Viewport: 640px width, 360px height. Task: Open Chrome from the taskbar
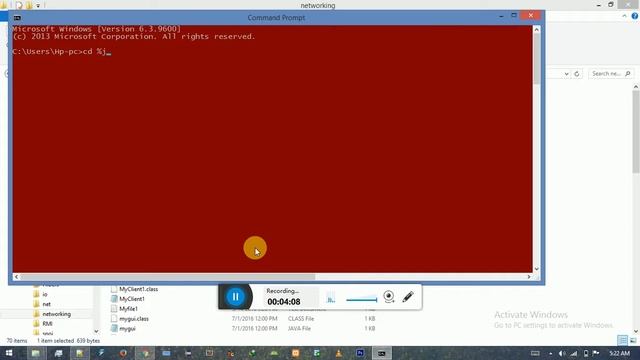point(145,353)
